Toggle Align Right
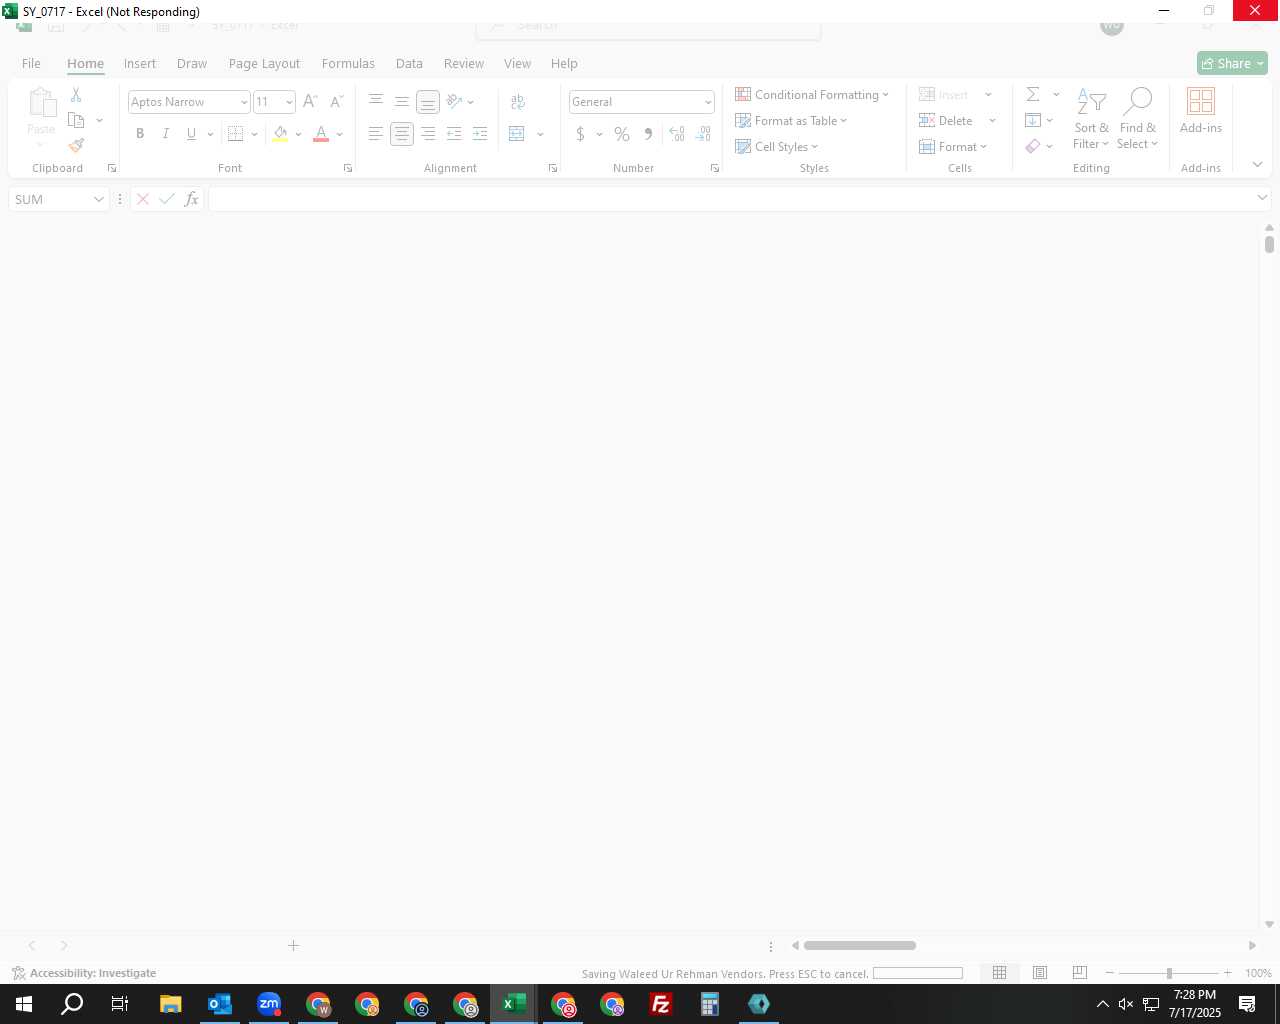Image resolution: width=1280 pixels, height=1024 pixels. (x=428, y=134)
